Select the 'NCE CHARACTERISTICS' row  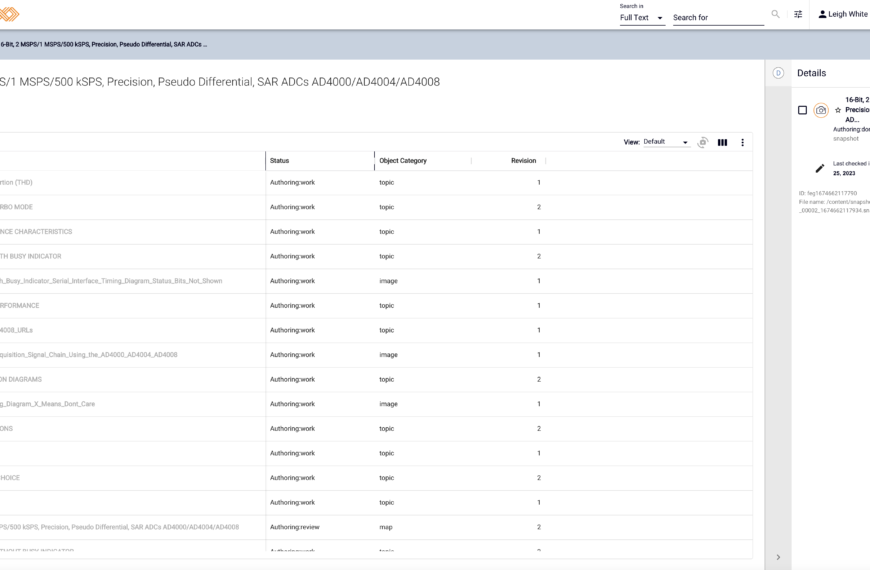pyautogui.click(x=376, y=231)
